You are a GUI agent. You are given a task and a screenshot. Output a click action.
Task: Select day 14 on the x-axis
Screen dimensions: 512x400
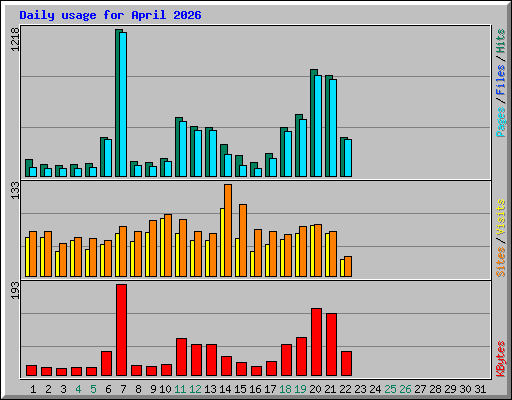pos(225,389)
